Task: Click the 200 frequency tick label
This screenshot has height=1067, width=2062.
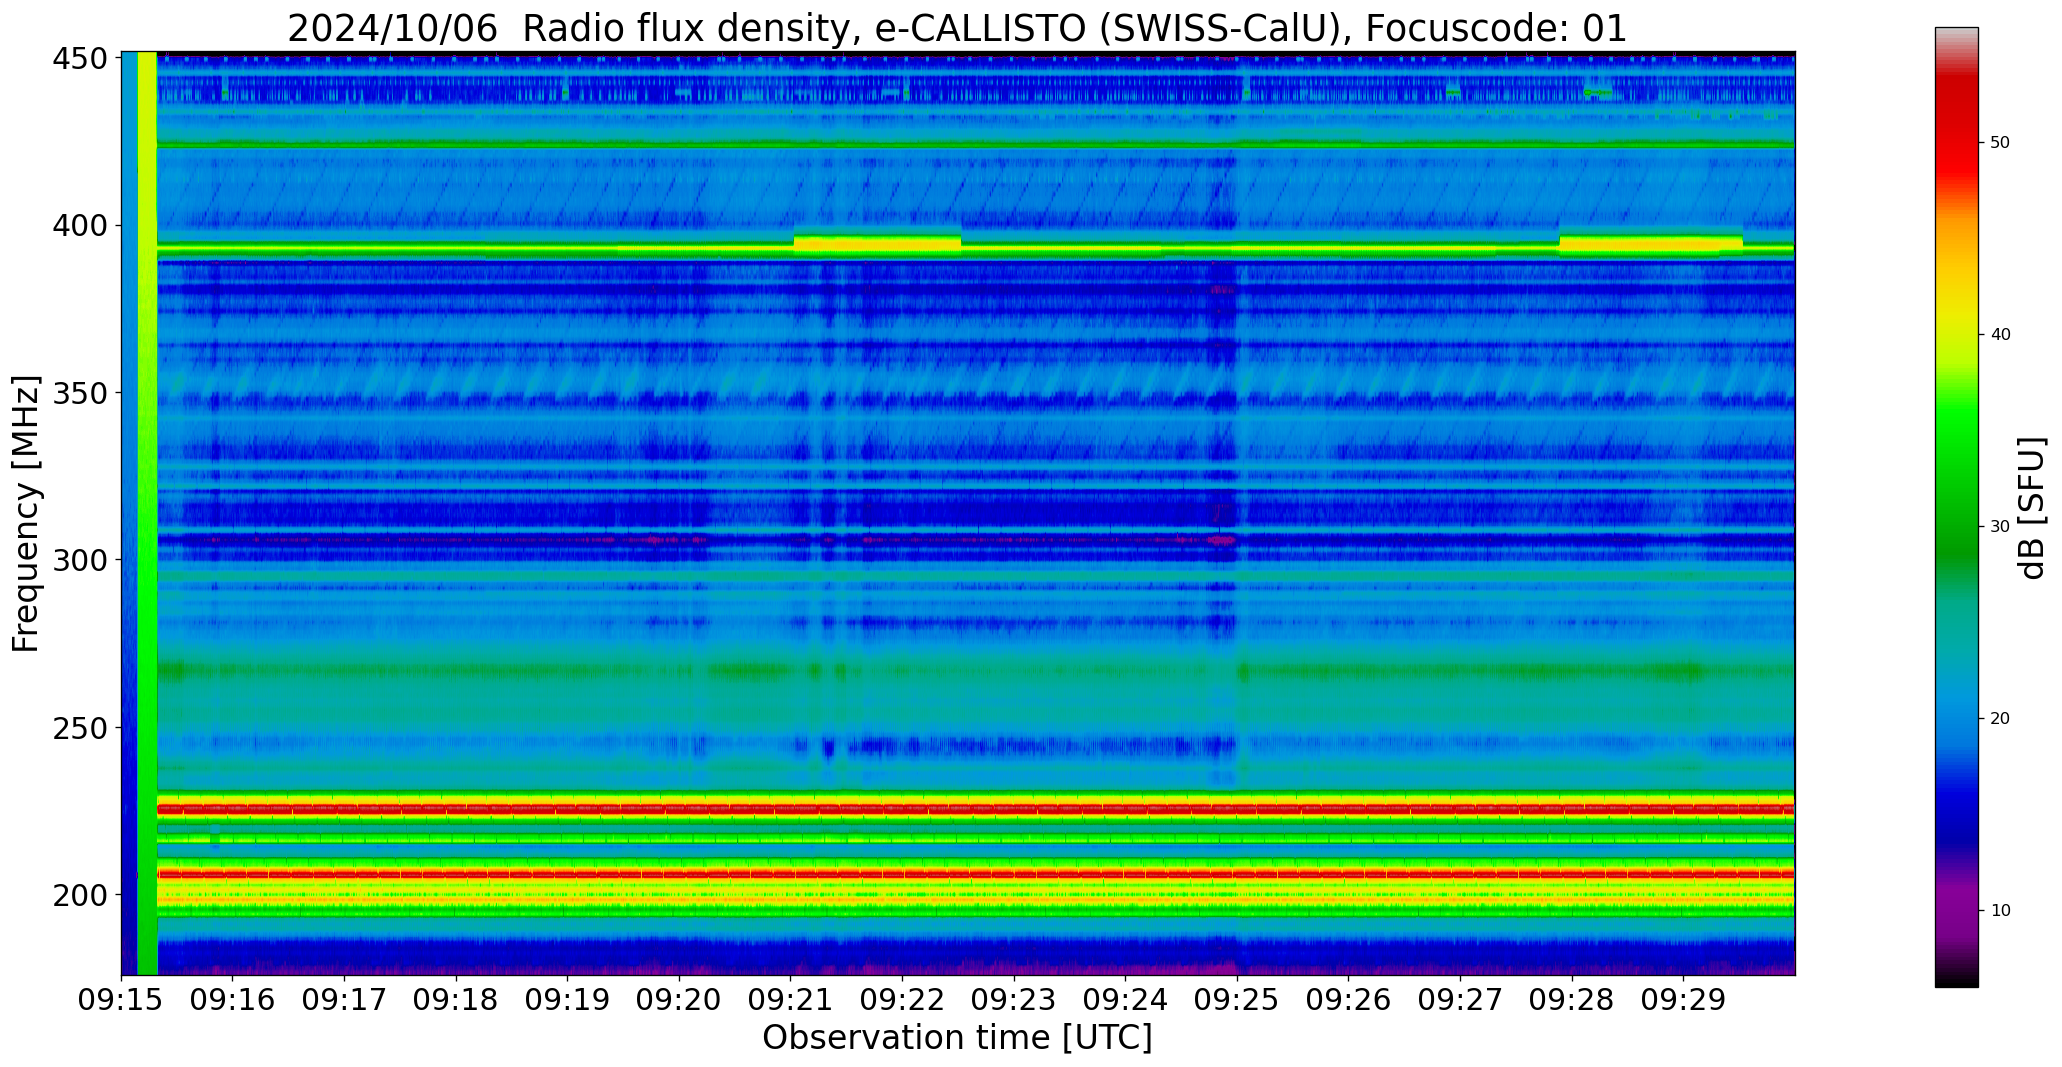Action: pyautogui.click(x=79, y=895)
